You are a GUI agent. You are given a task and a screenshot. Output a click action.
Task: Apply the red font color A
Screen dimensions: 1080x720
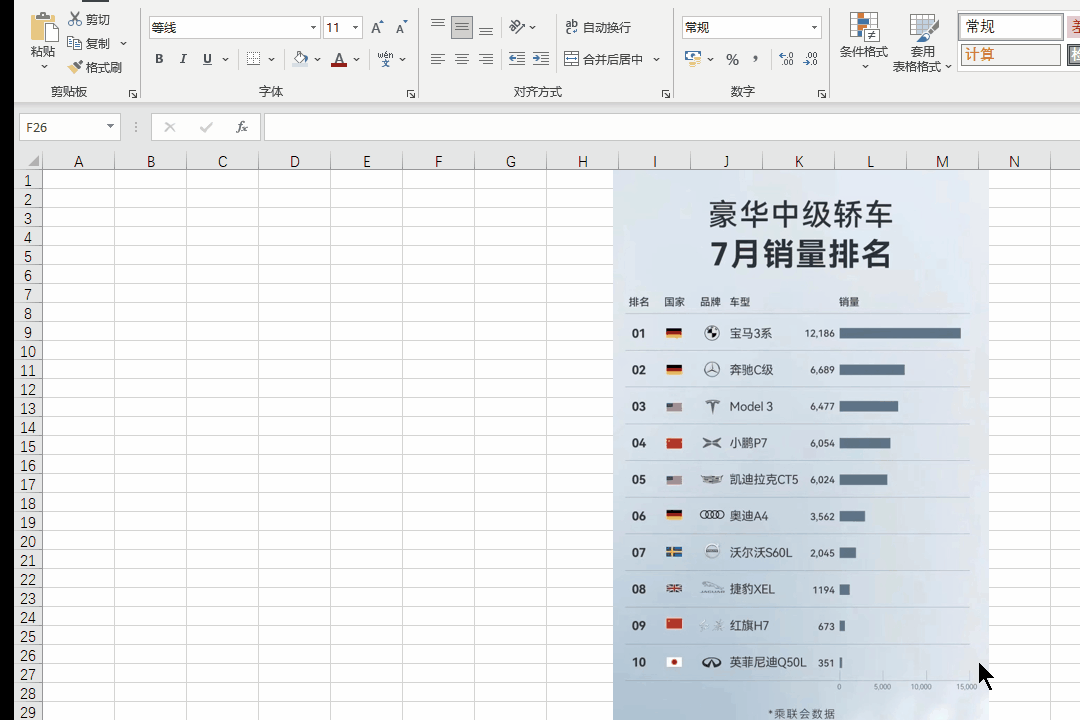click(x=339, y=59)
